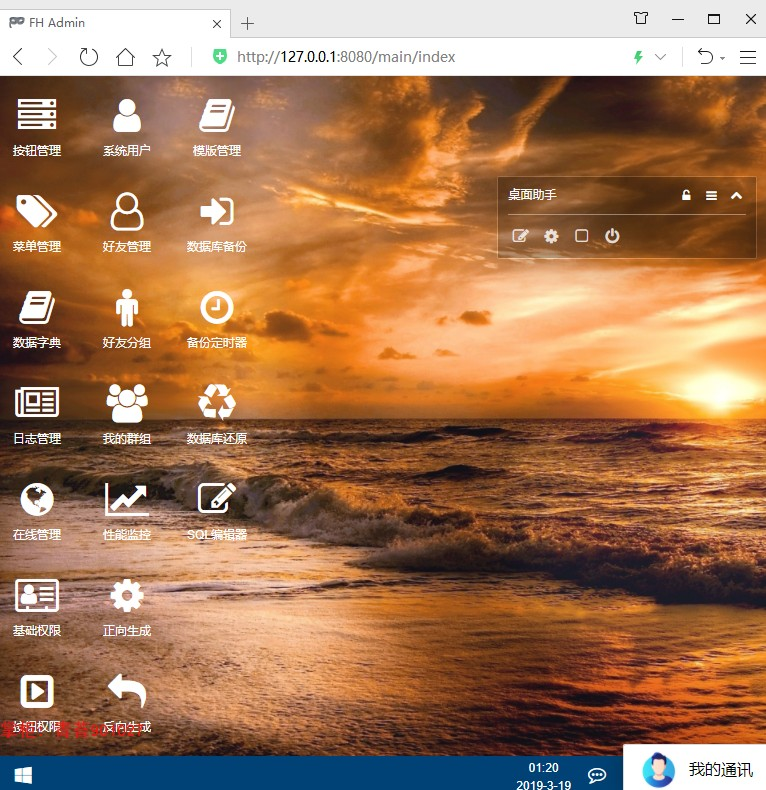The height and width of the screenshot is (790, 766).
Task: Open the chat message icon in taskbar
Action: tap(597, 775)
